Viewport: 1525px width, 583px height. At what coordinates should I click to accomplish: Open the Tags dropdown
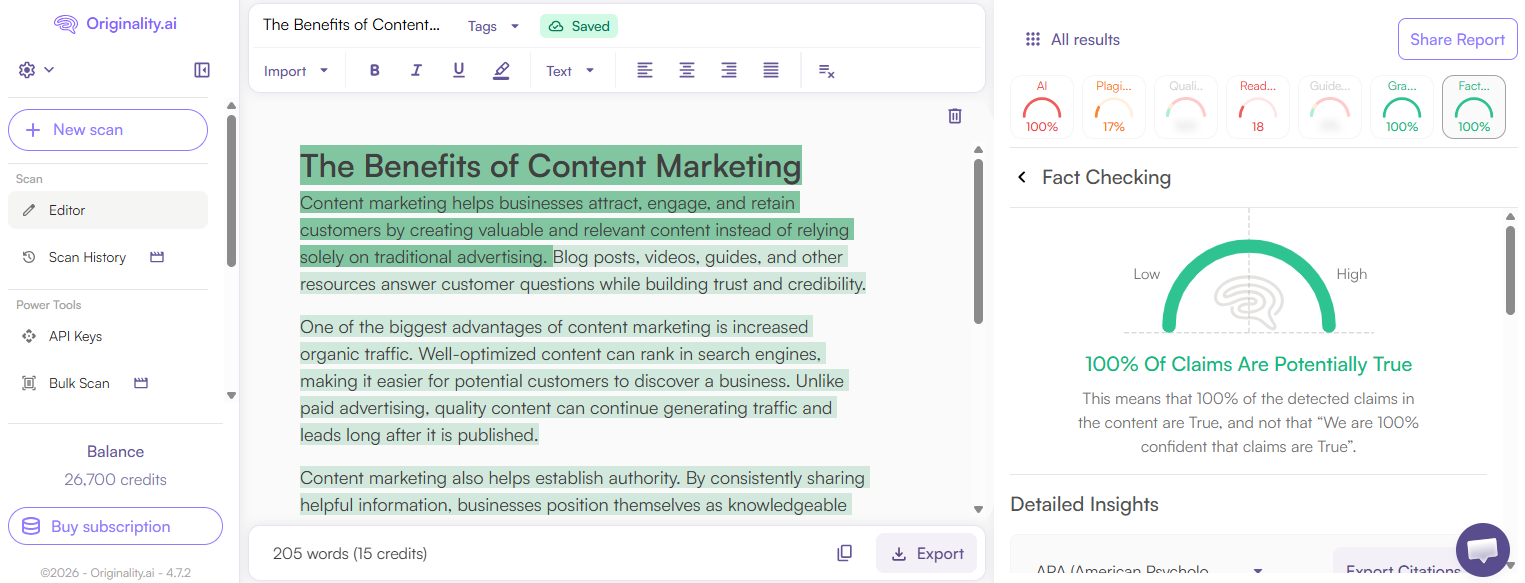(494, 26)
